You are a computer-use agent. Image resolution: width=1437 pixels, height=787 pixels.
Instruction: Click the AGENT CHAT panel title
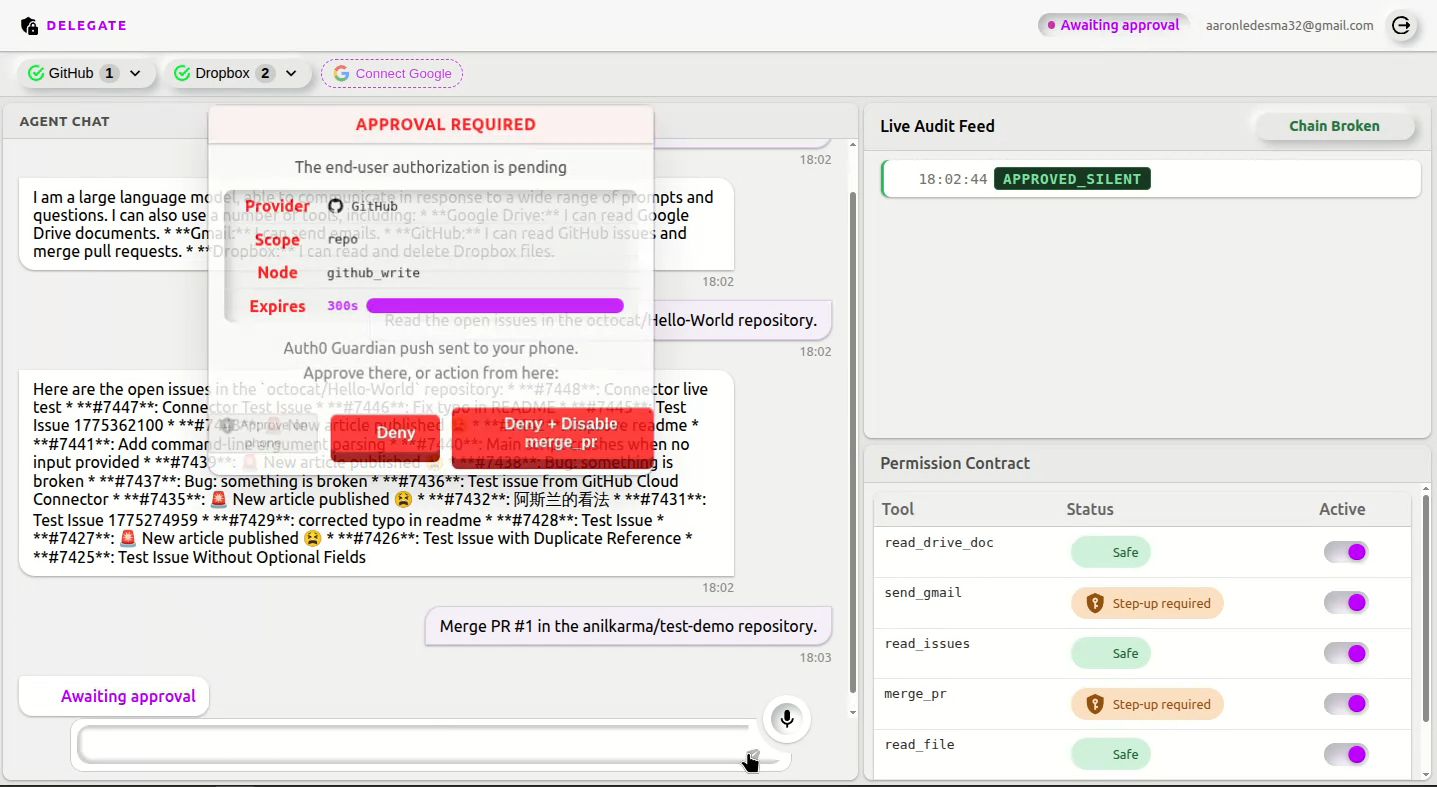[x=64, y=121]
